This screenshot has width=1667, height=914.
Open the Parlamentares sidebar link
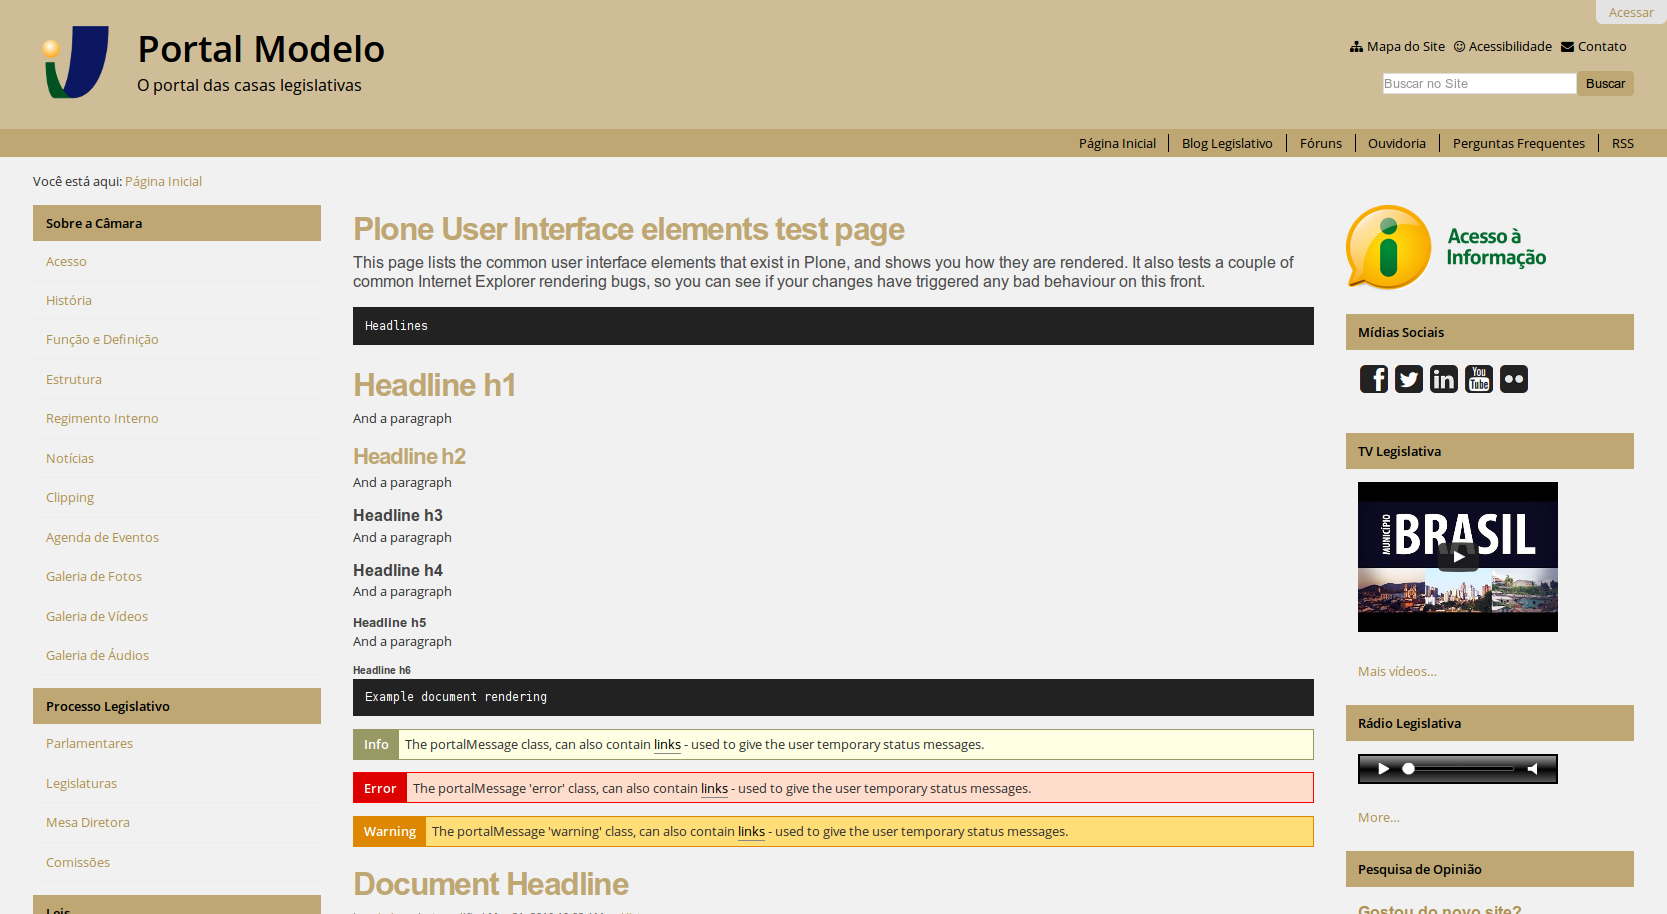89,743
